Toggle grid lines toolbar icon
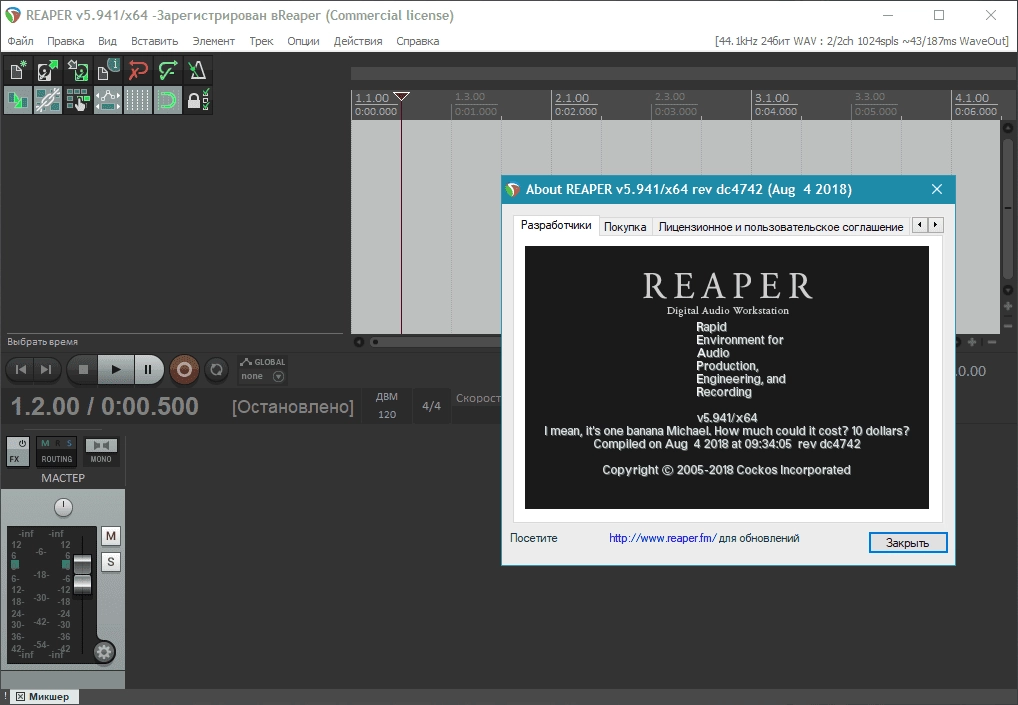The height and width of the screenshot is (705, 1018). click(x=138, y=100)
